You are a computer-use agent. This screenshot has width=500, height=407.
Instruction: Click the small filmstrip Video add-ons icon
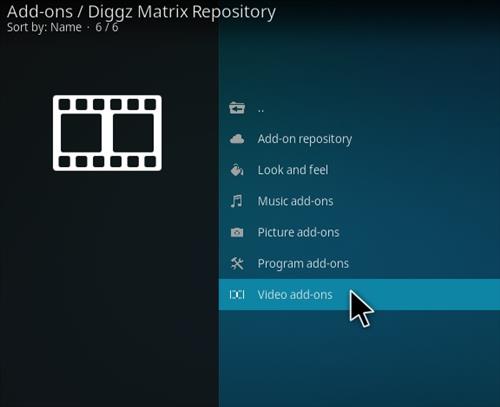[237, 295]
